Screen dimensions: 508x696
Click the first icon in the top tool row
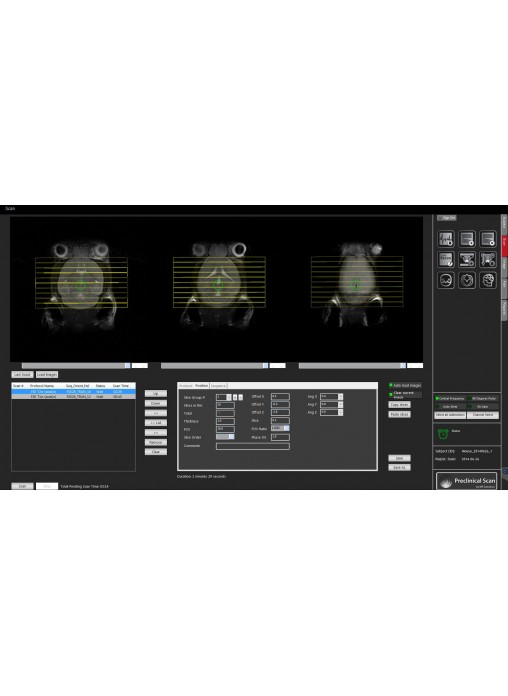point(446,239)
